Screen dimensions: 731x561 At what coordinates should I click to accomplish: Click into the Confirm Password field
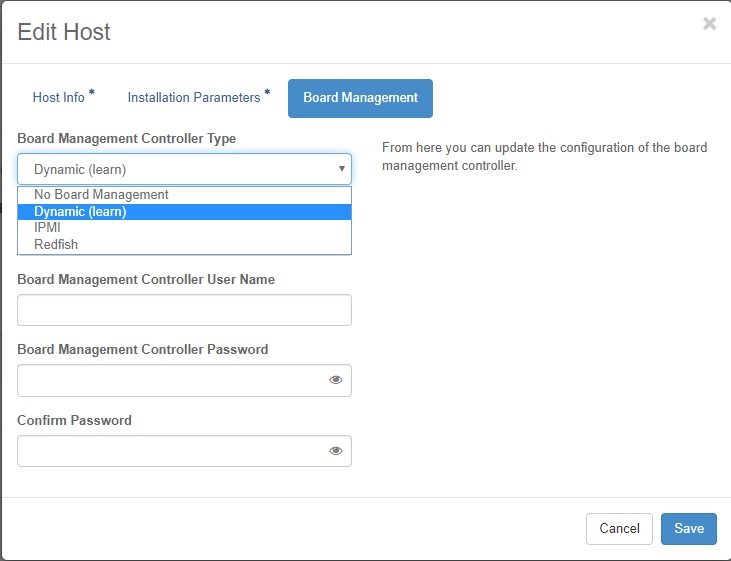170,451
